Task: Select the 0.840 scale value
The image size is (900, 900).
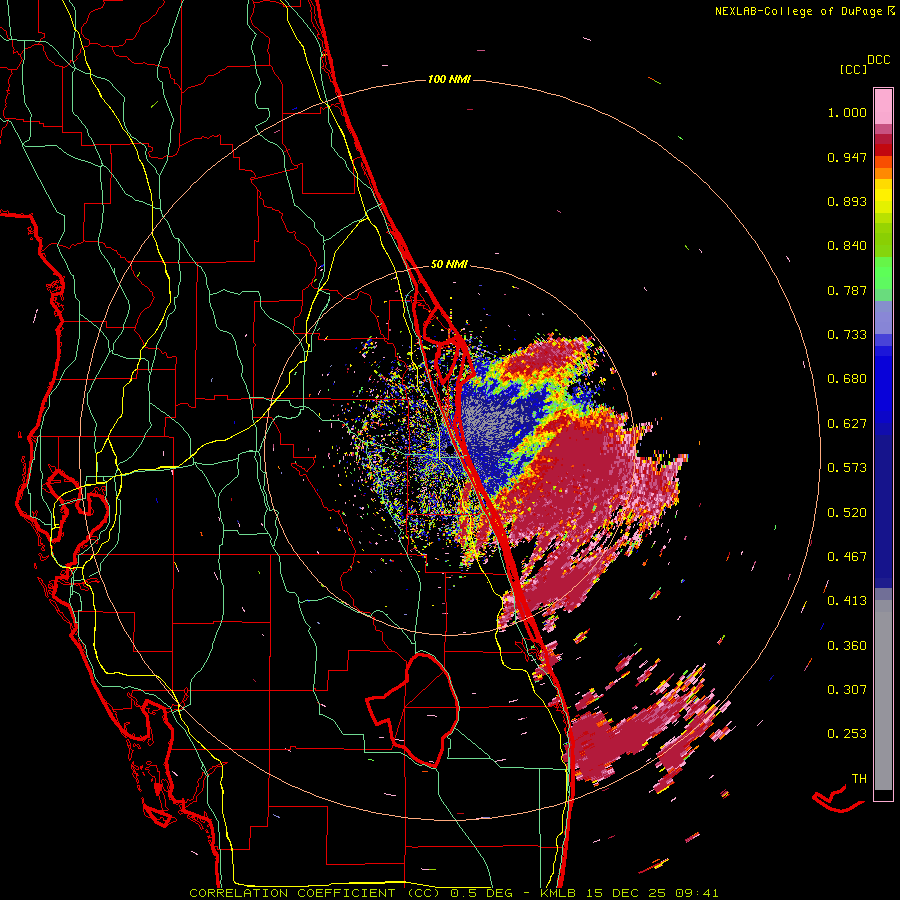Action: (x=847, y=246)
